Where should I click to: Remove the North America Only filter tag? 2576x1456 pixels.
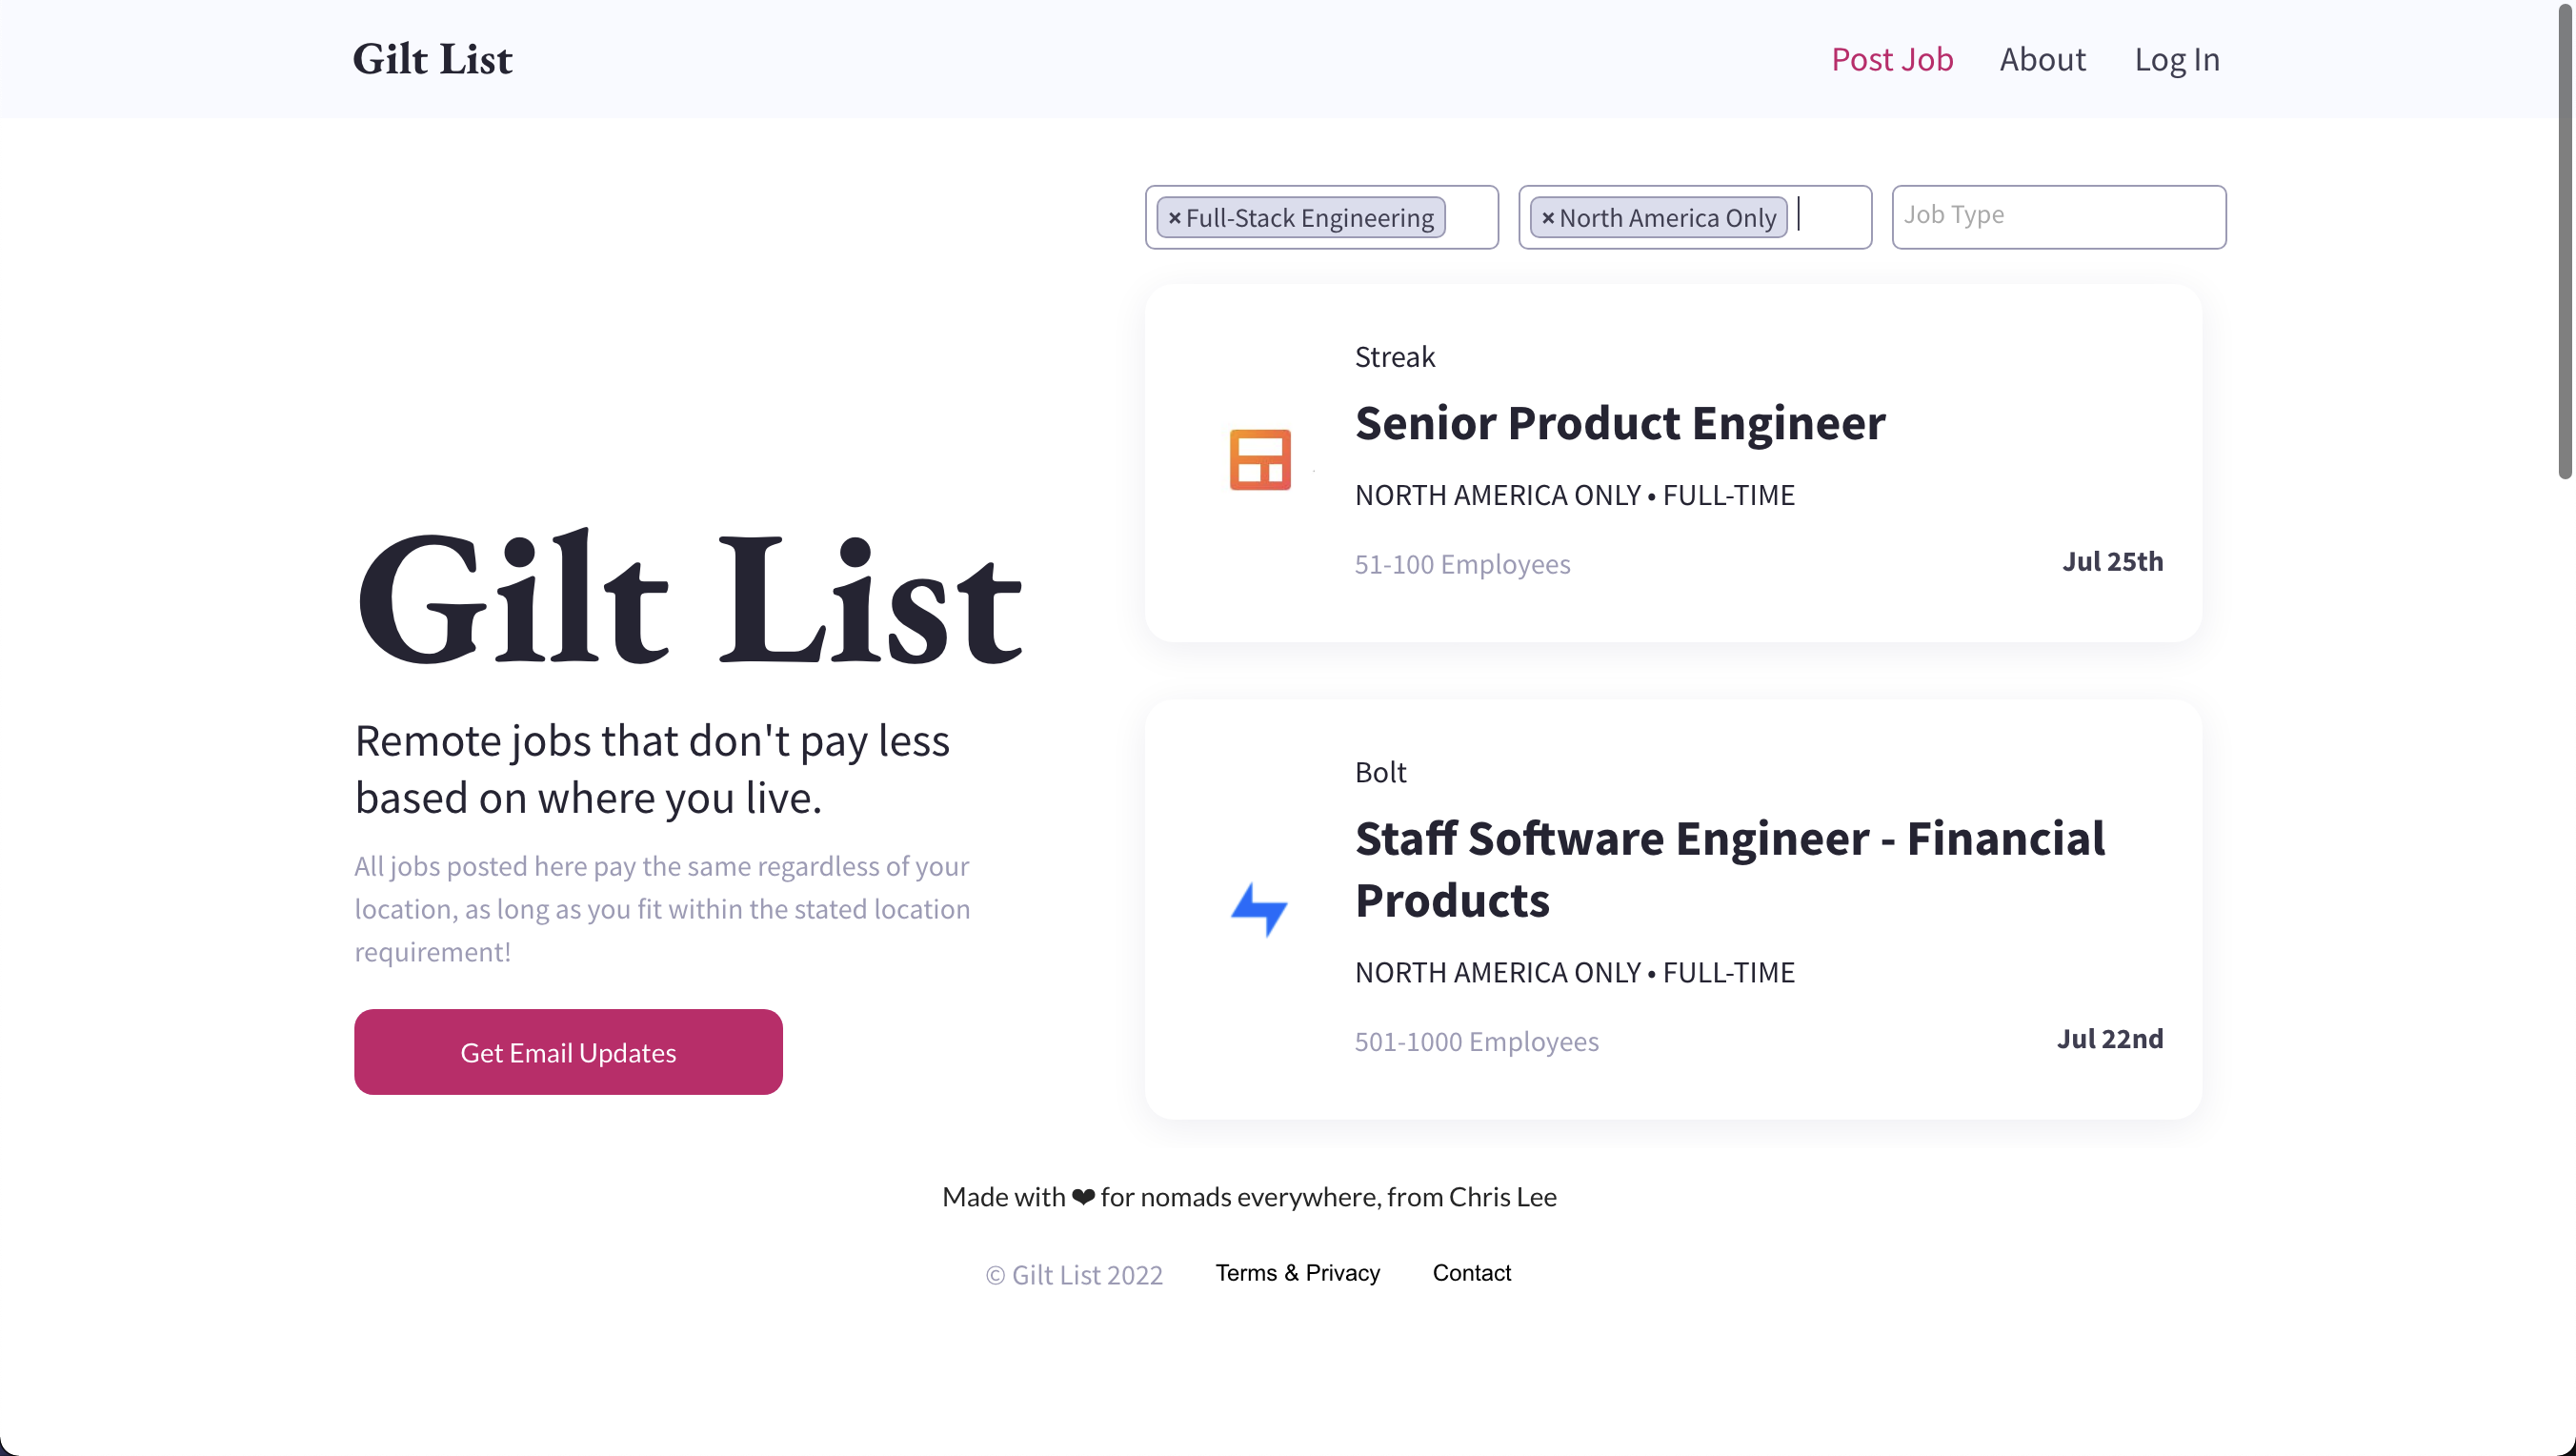point(1548,218)
